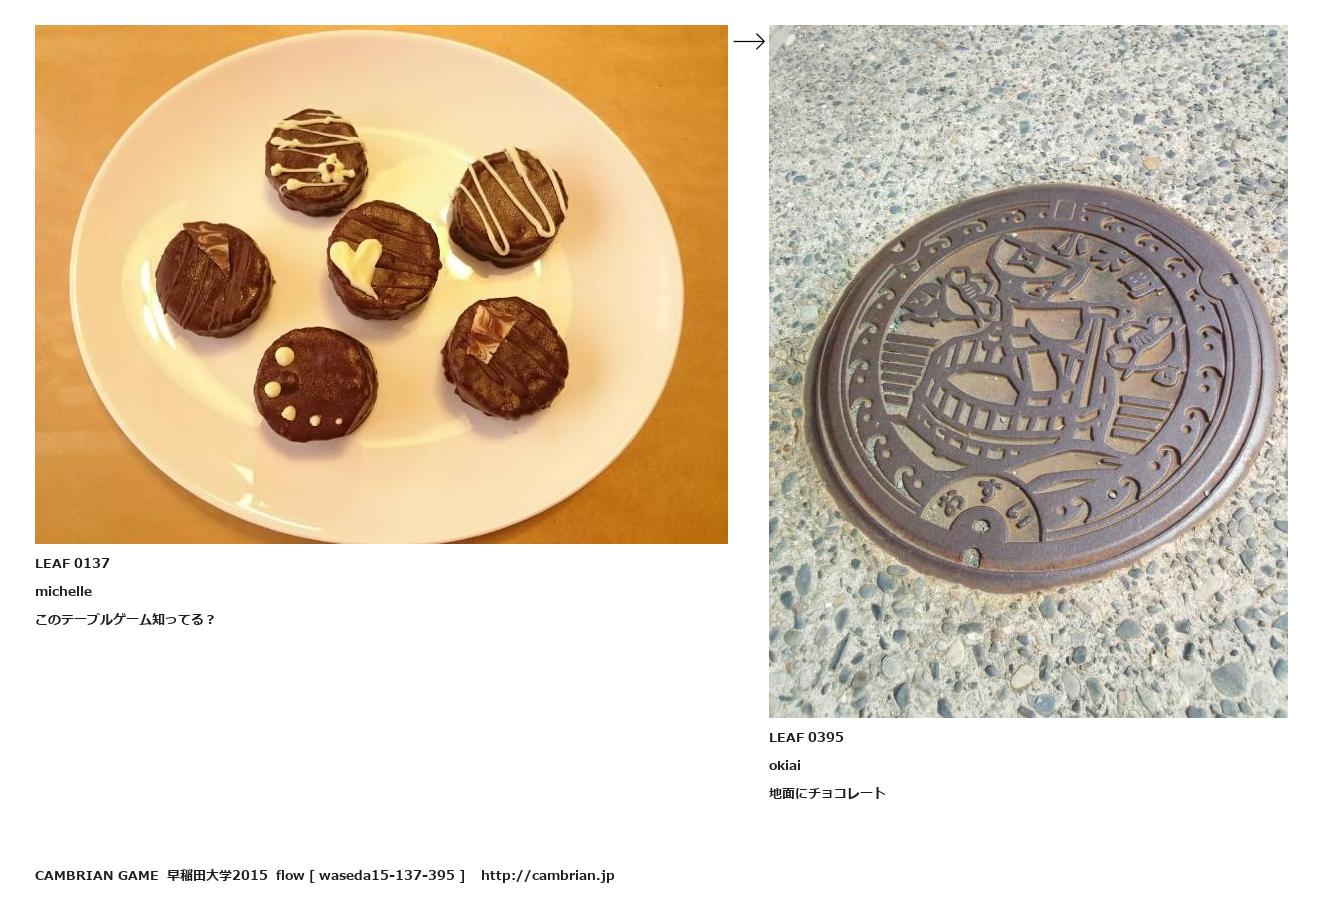The image size is (1323, 900).
Task: Click the cake with white dots
Action: tap(315, 386)
